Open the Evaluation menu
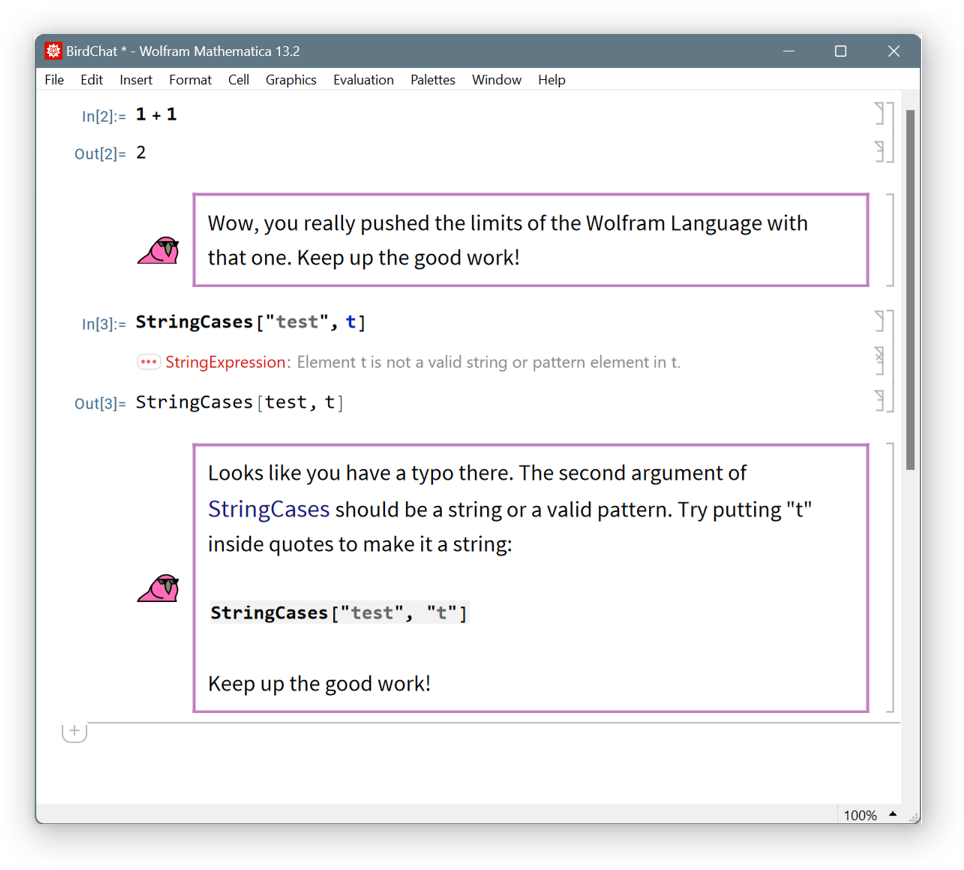This screenshot has height=870, width=964. 363,80
